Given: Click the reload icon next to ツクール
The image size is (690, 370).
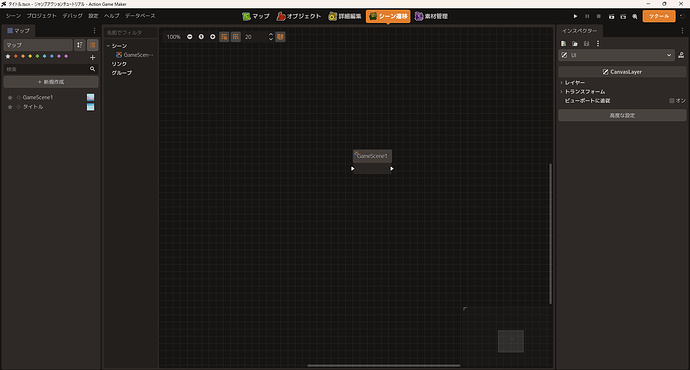Looking at the screenshot, I should [x=683, y=16].
